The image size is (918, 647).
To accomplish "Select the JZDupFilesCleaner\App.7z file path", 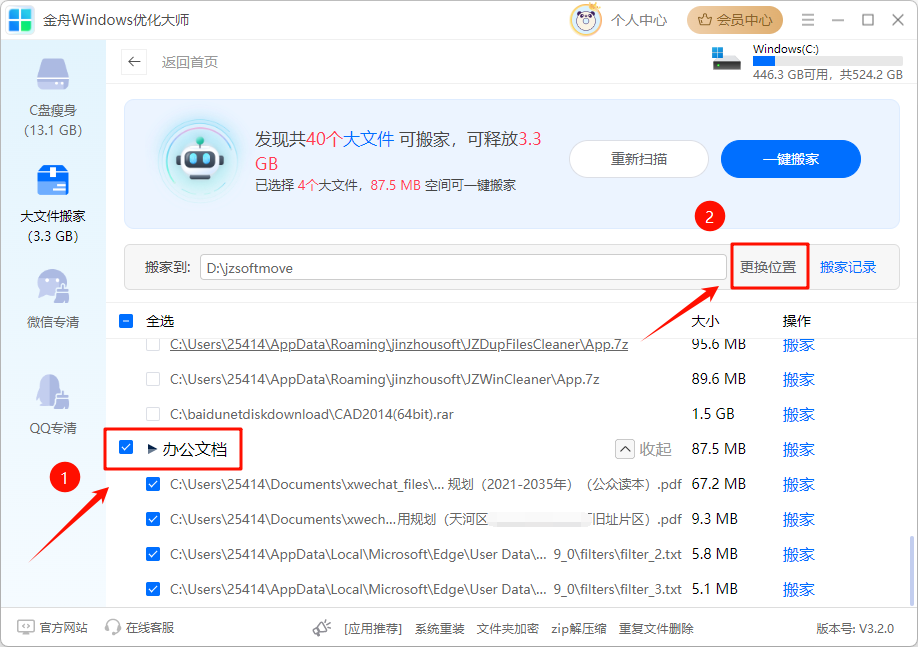I will (399, 345).
